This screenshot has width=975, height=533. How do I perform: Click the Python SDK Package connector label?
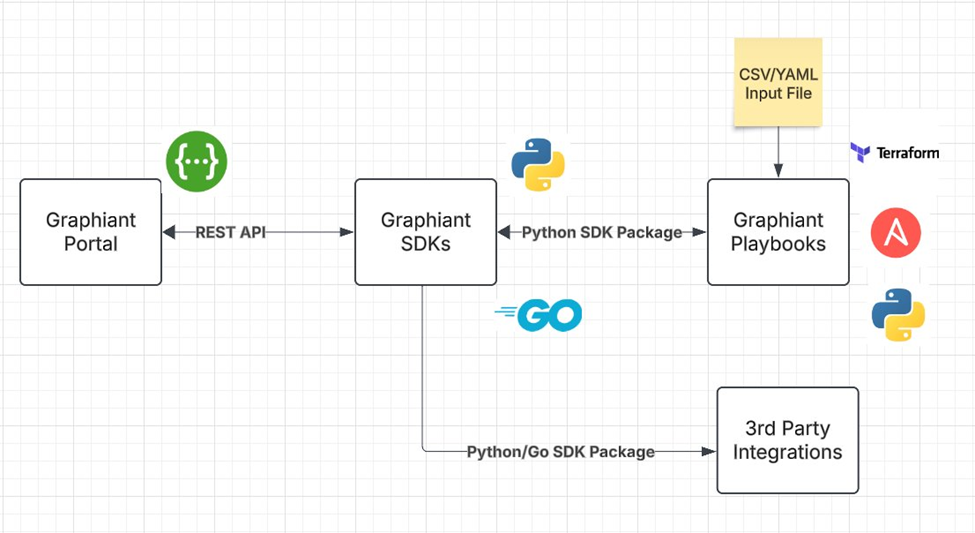pyautogui.click(x=602, y=232)
